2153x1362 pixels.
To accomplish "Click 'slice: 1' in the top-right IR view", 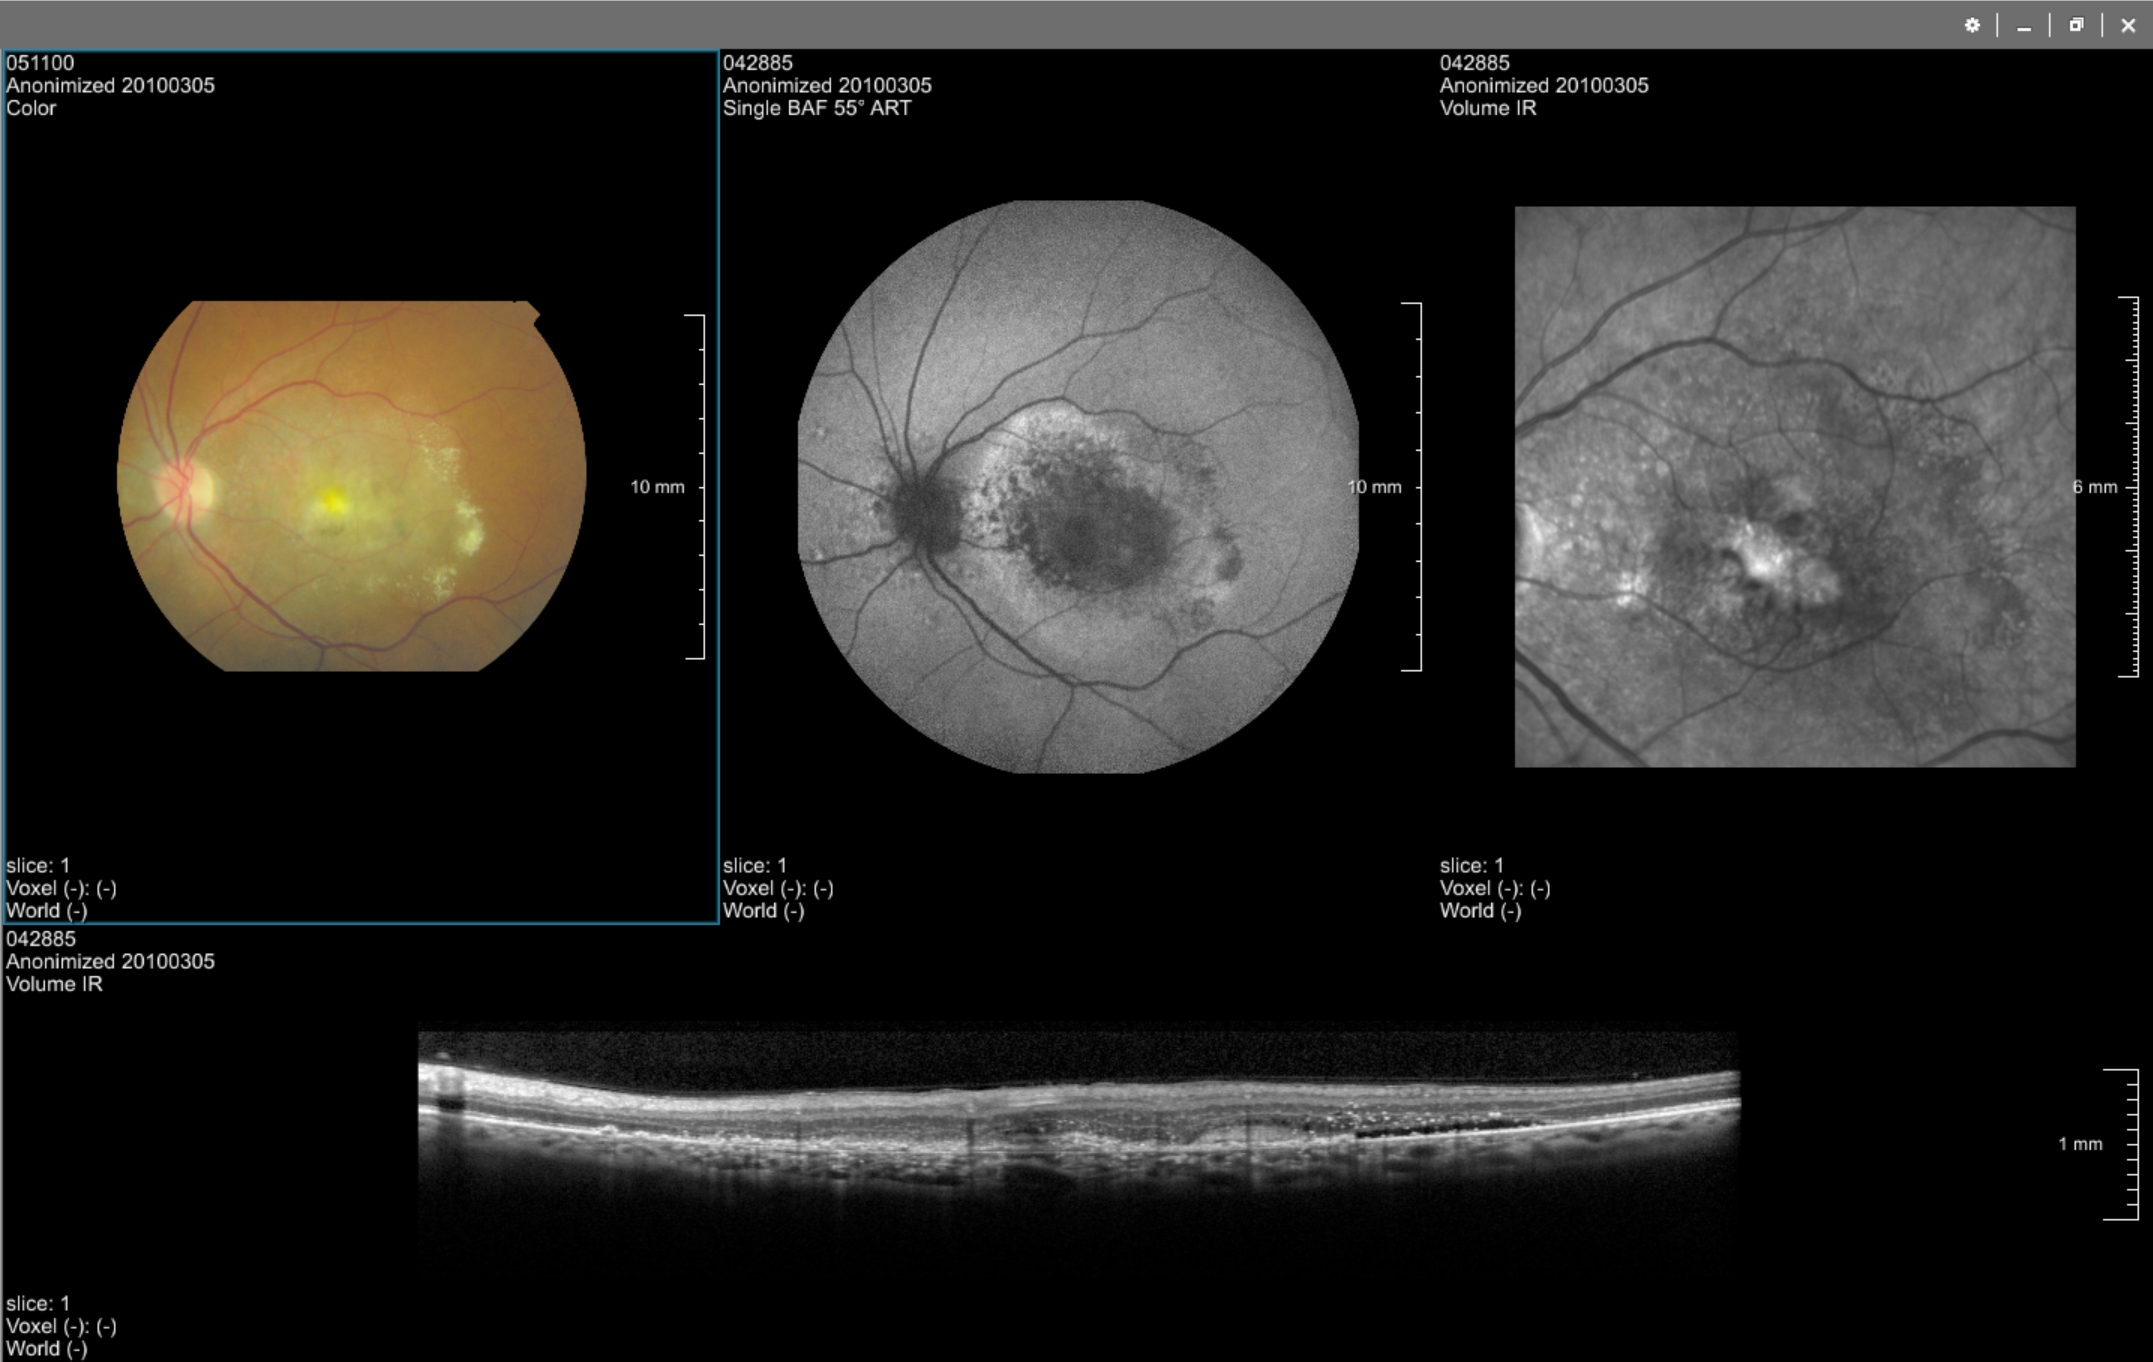I will 1472,866.
